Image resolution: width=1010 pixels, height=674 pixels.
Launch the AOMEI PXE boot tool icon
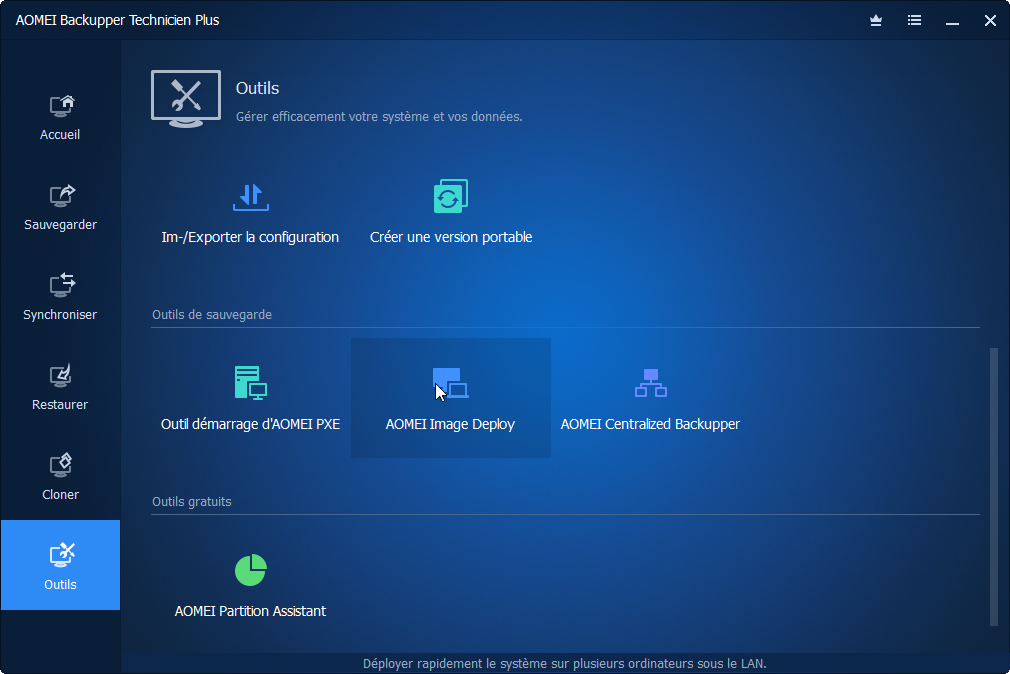(251, 383)
